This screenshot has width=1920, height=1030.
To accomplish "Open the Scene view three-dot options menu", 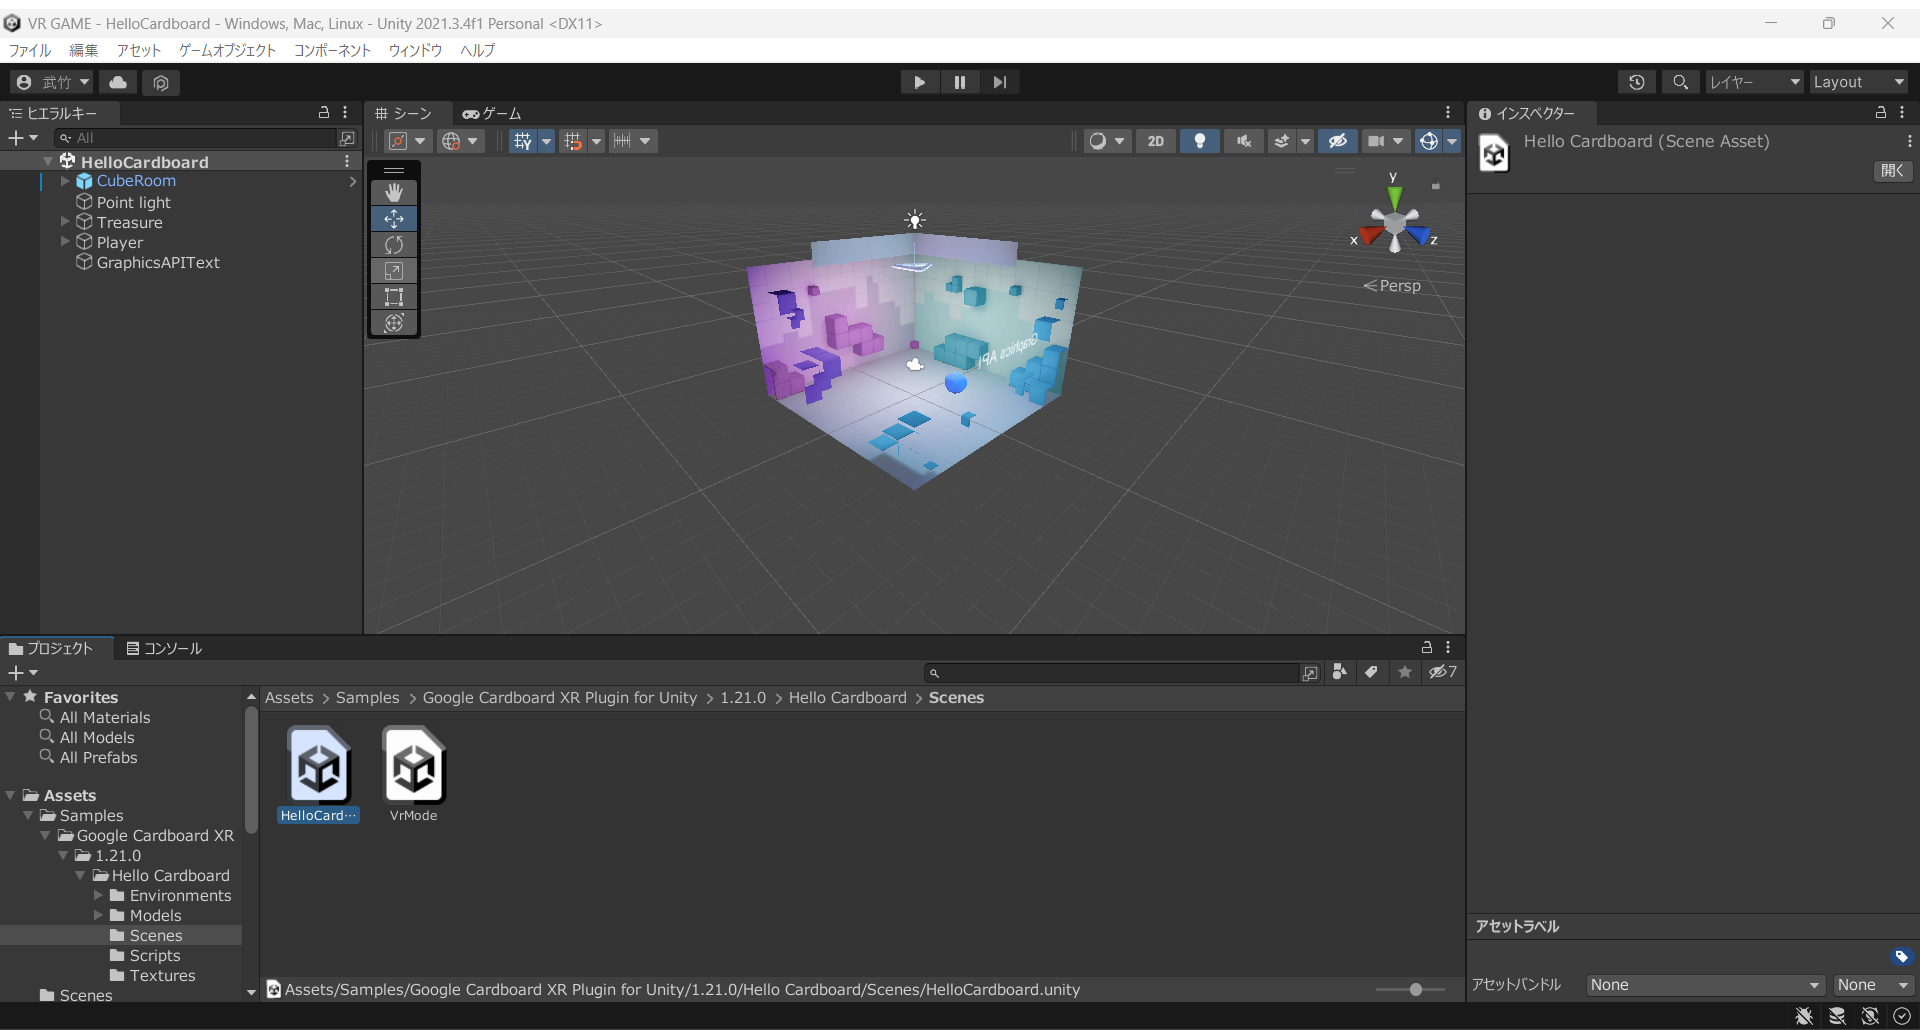I will [x=1447, y=113].
